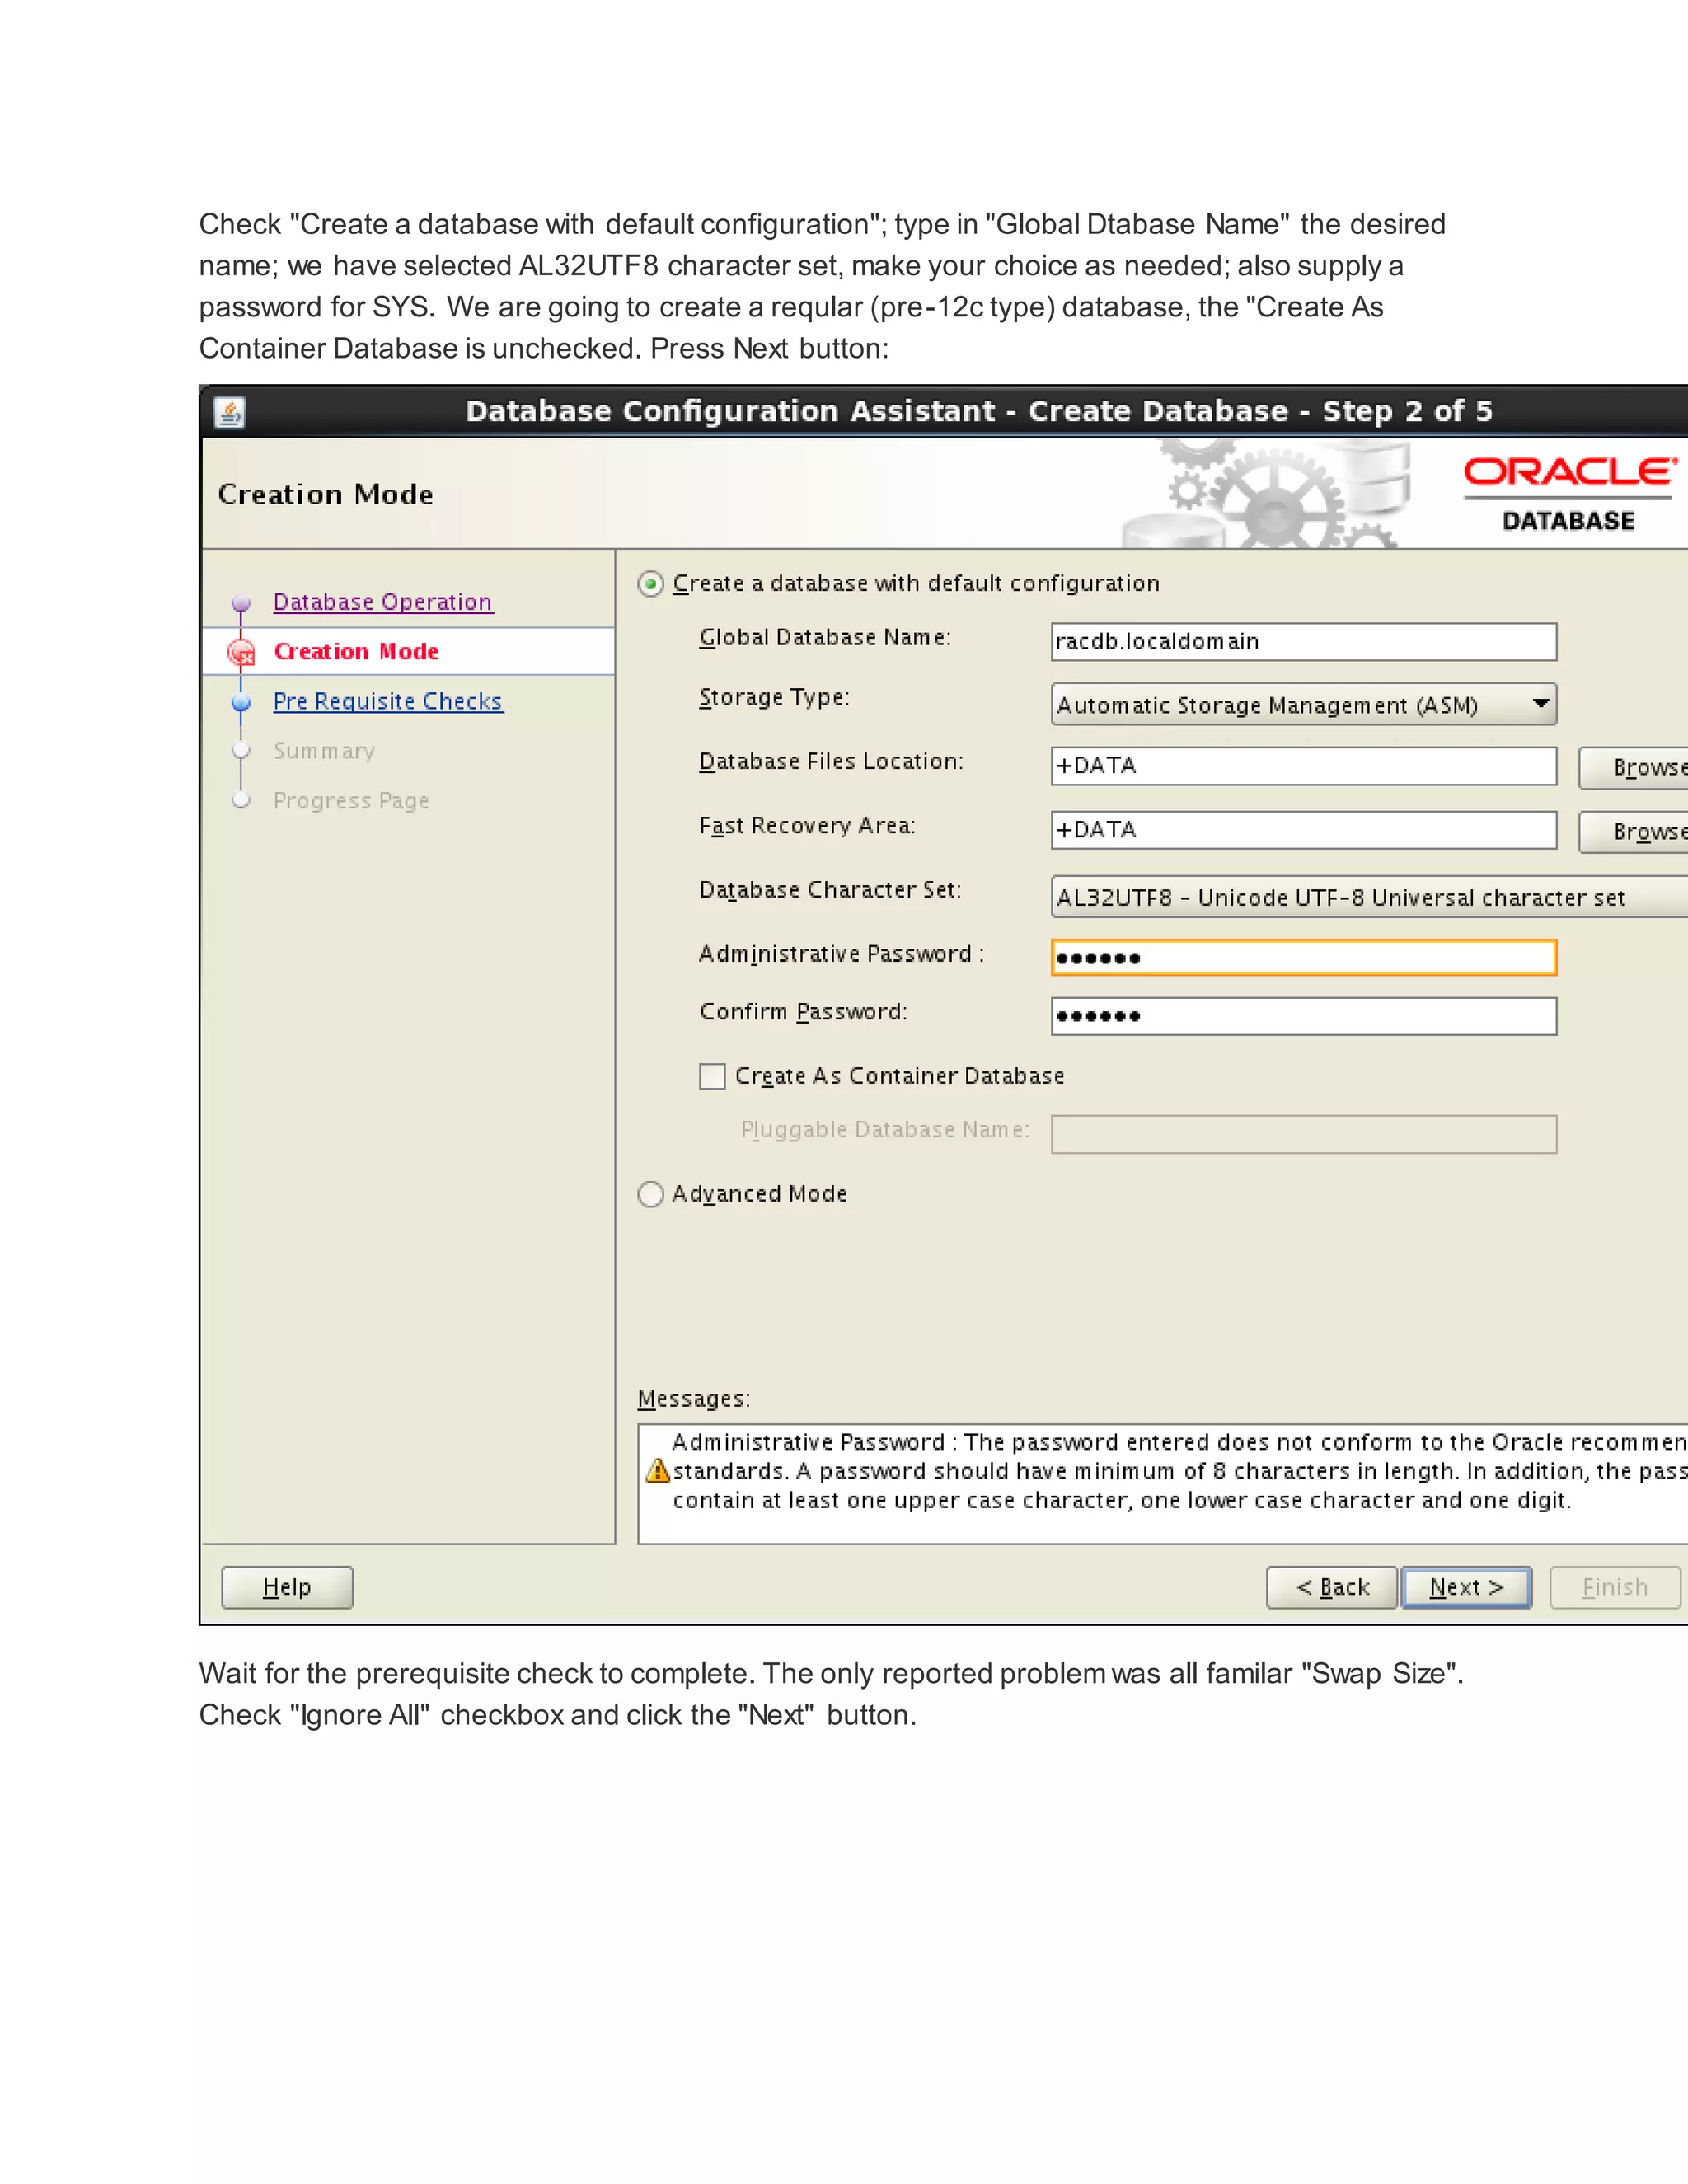This screenshot has width=1688, height=2184.
Task: Browse for Database Files Location
Action: click(1634, 767)
